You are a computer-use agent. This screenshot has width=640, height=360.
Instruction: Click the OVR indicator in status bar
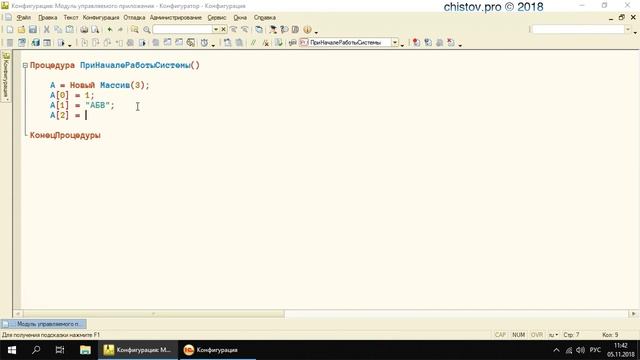[x=537, y=335]
